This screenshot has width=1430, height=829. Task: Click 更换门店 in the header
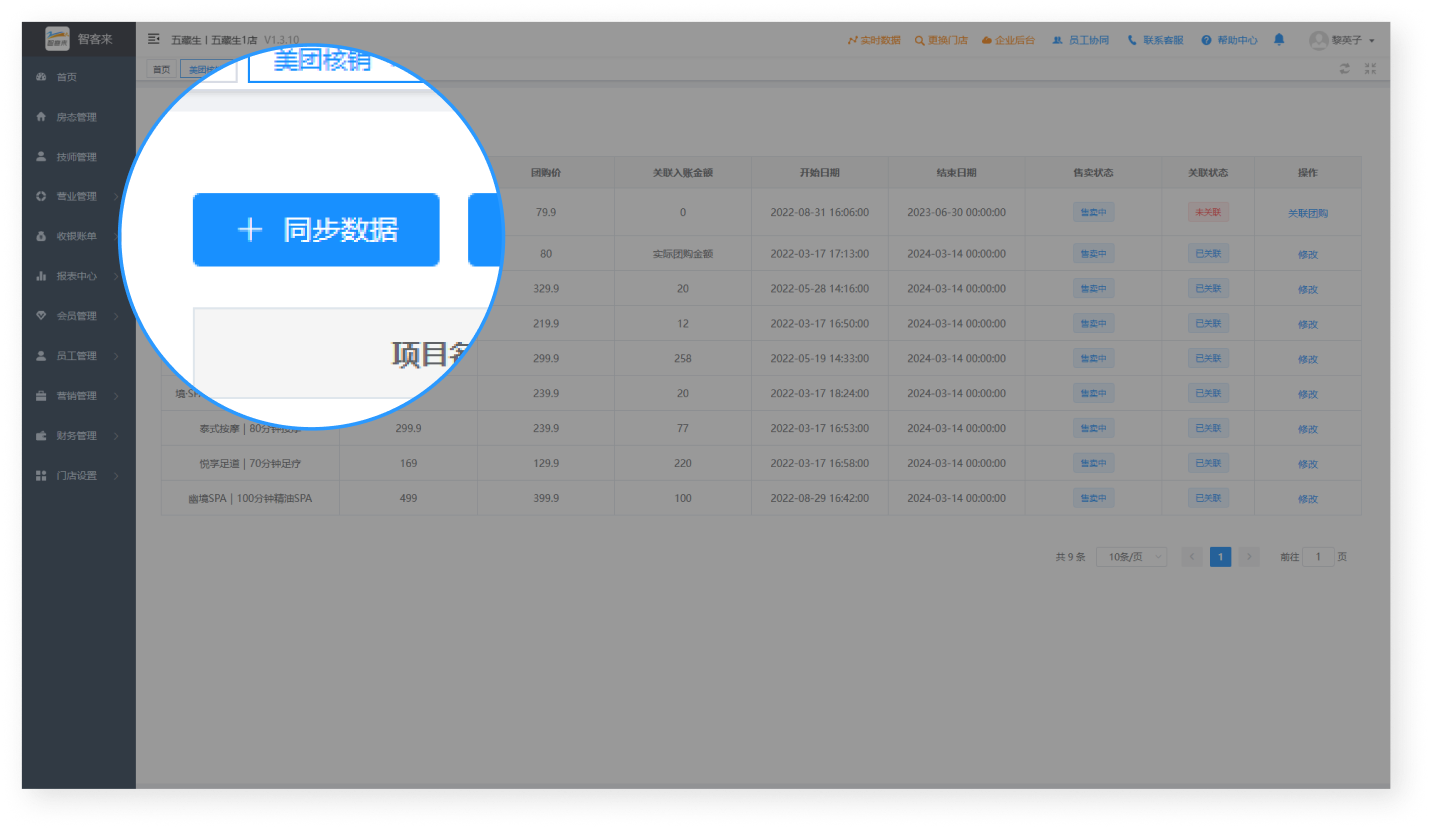coord(941,40)
